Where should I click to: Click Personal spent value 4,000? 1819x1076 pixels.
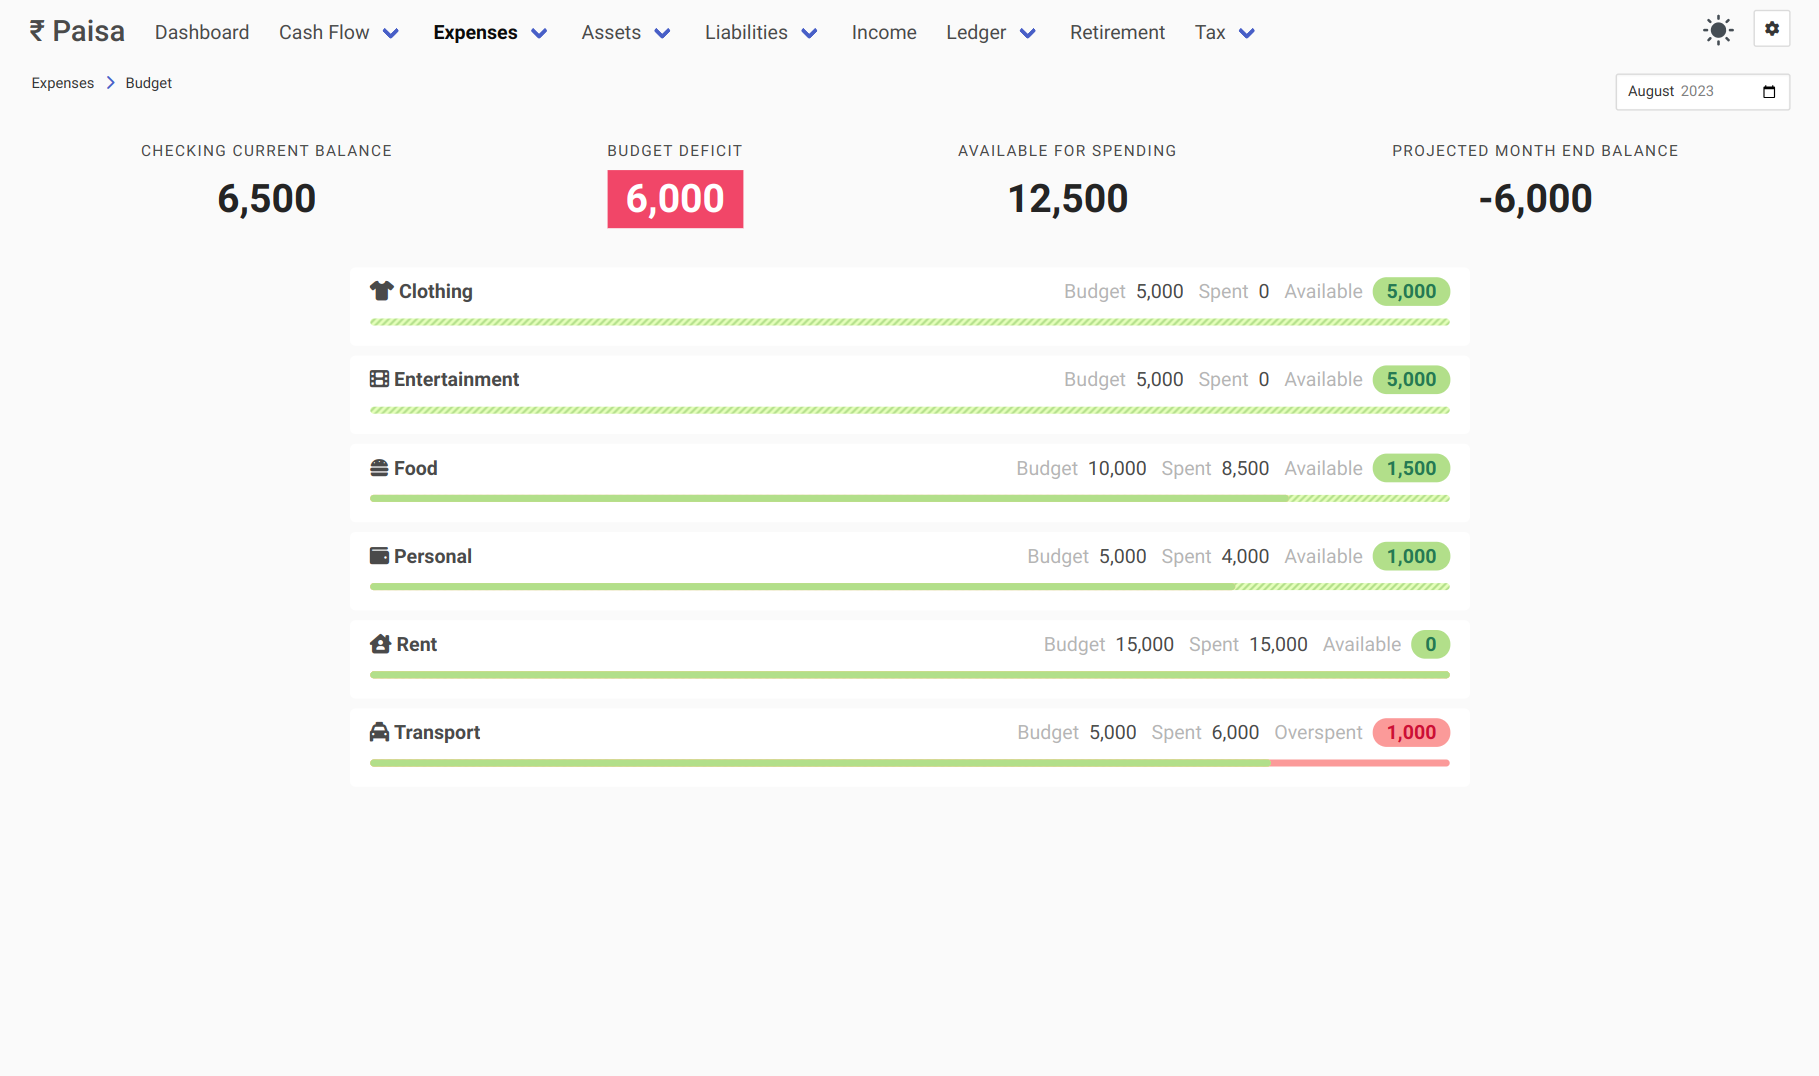pos(1245,556)
